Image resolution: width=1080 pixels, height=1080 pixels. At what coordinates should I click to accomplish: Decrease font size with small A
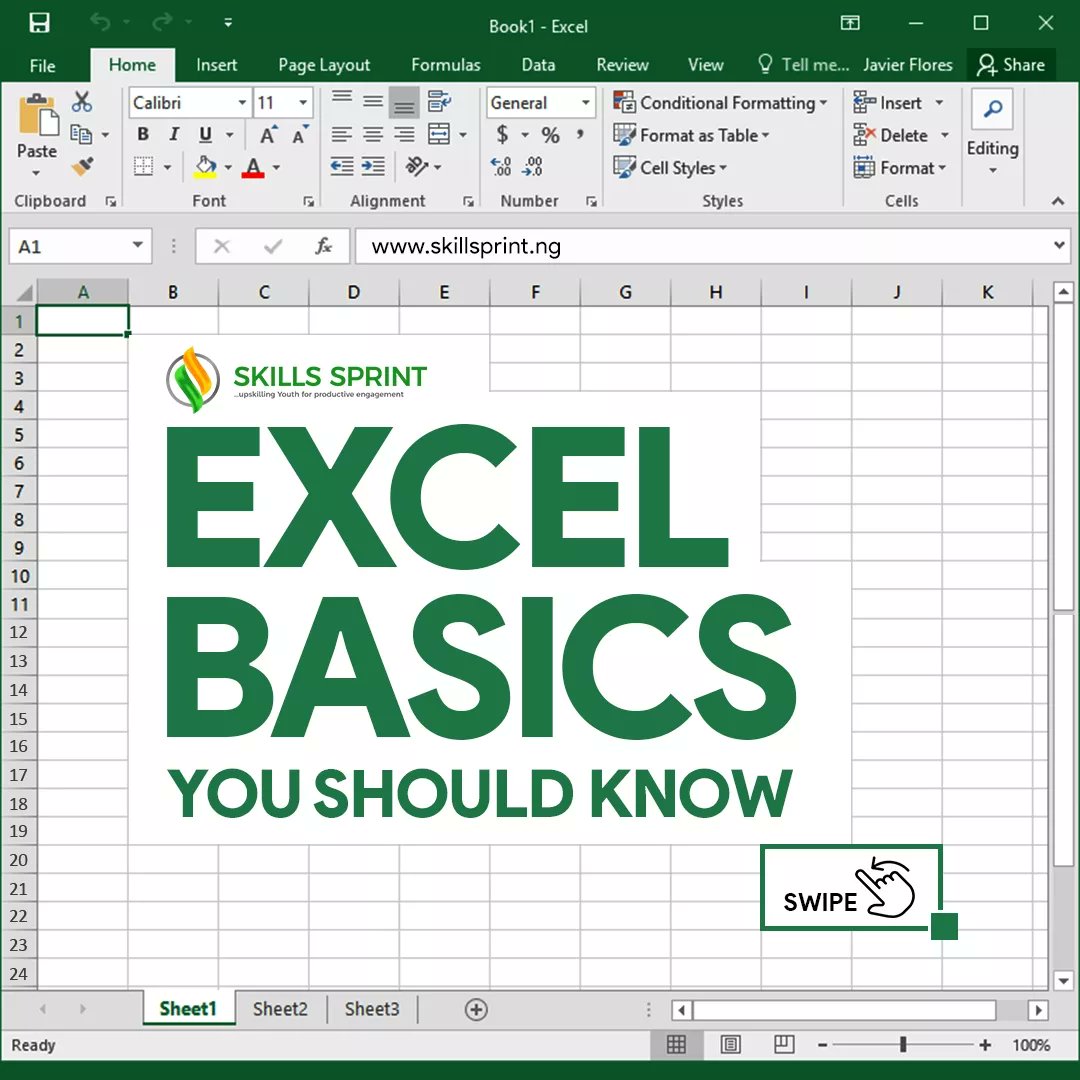click(300, 135)
